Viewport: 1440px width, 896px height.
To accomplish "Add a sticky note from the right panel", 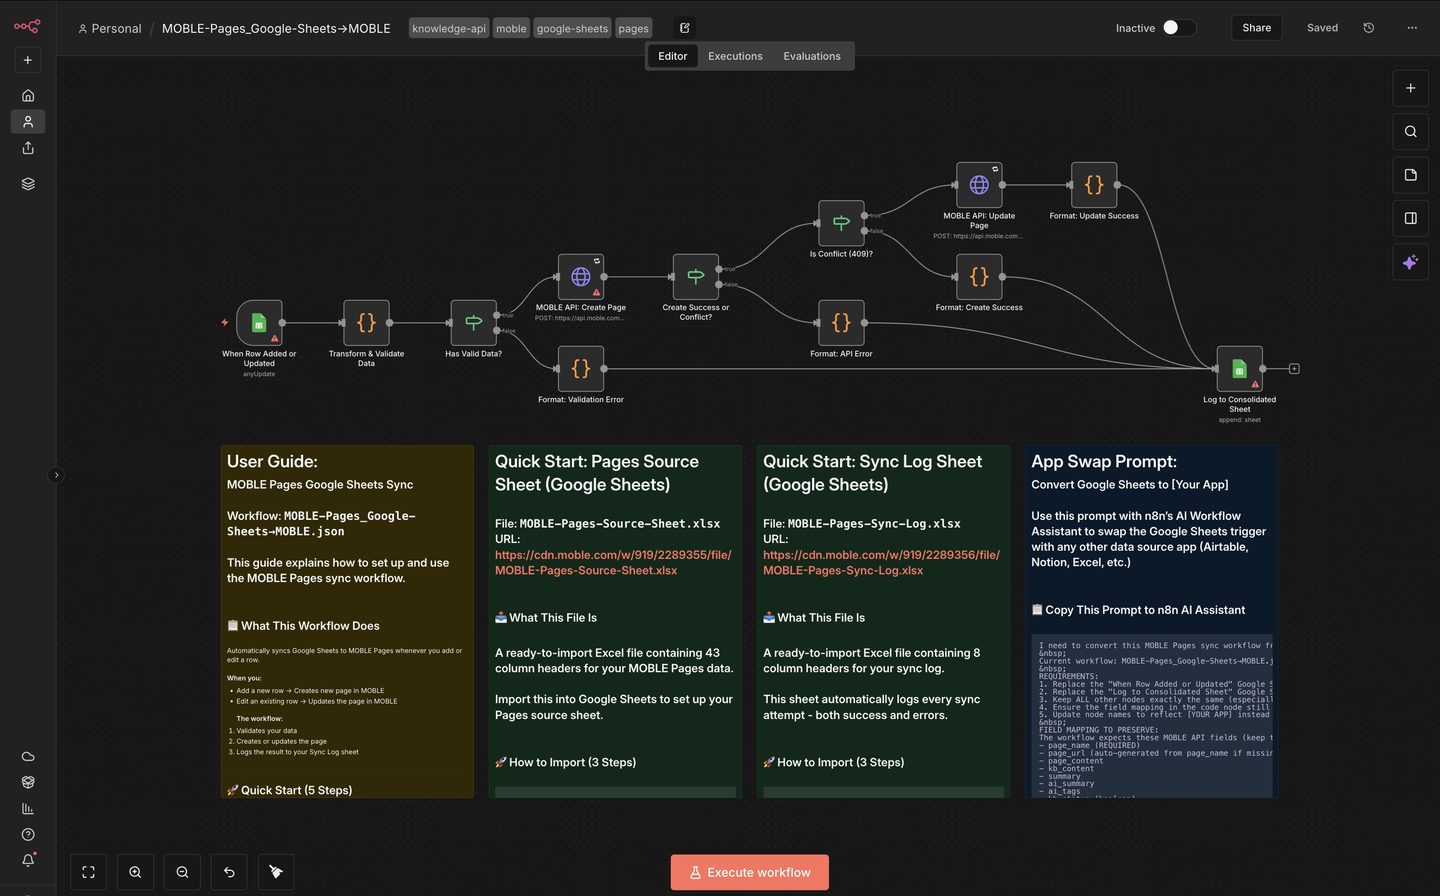I will tap(1410, 175).
